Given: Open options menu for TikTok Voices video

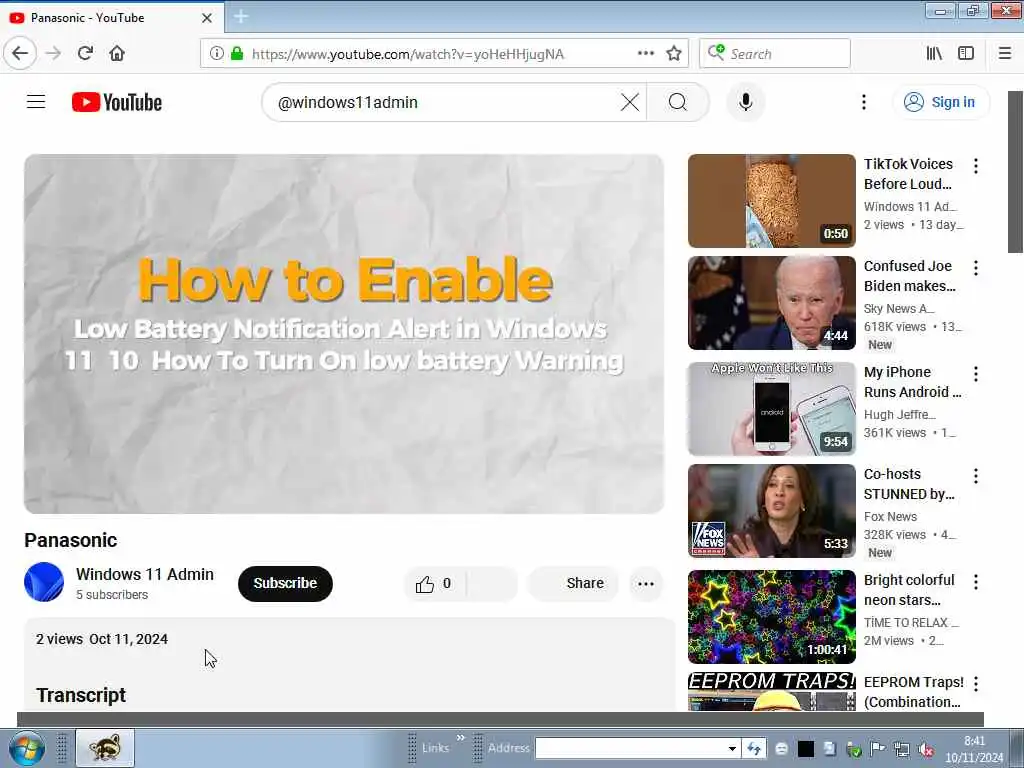Looking at the screenshot, I should pos(976,166).
